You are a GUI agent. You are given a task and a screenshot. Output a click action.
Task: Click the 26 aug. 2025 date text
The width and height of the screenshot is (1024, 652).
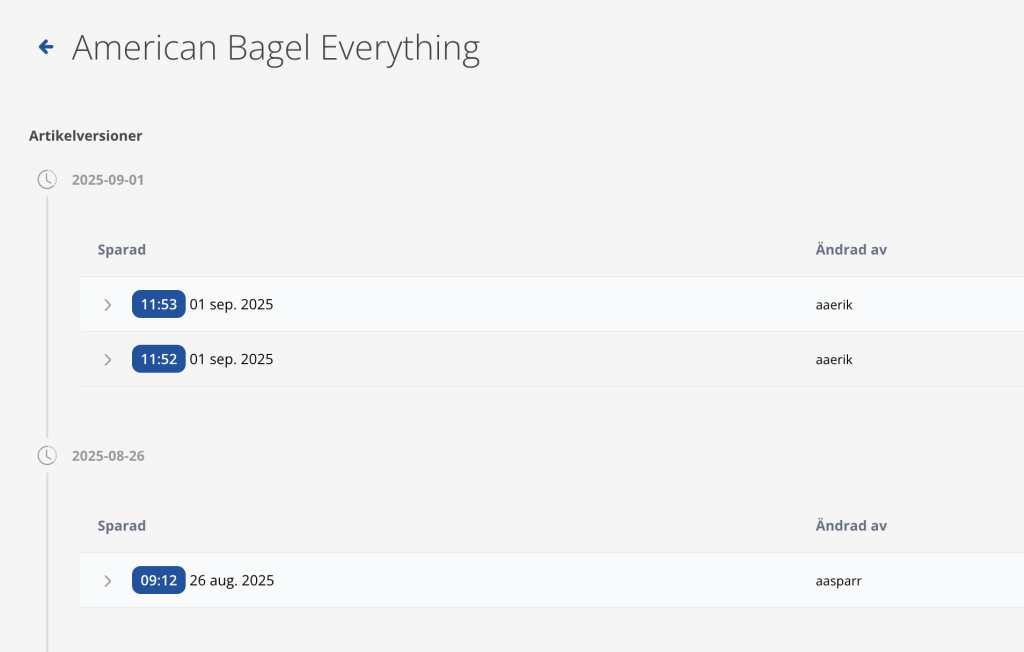pos(232,580)
